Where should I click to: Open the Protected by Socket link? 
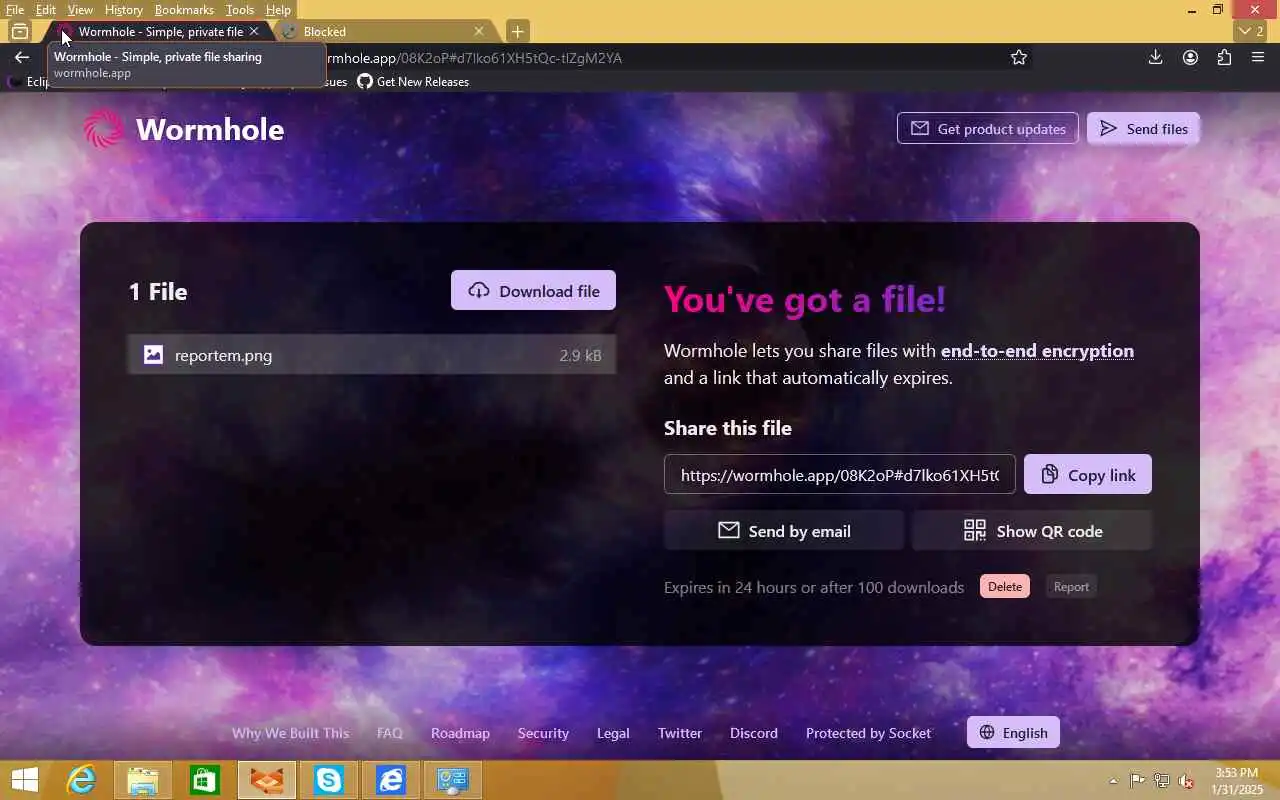868,733
